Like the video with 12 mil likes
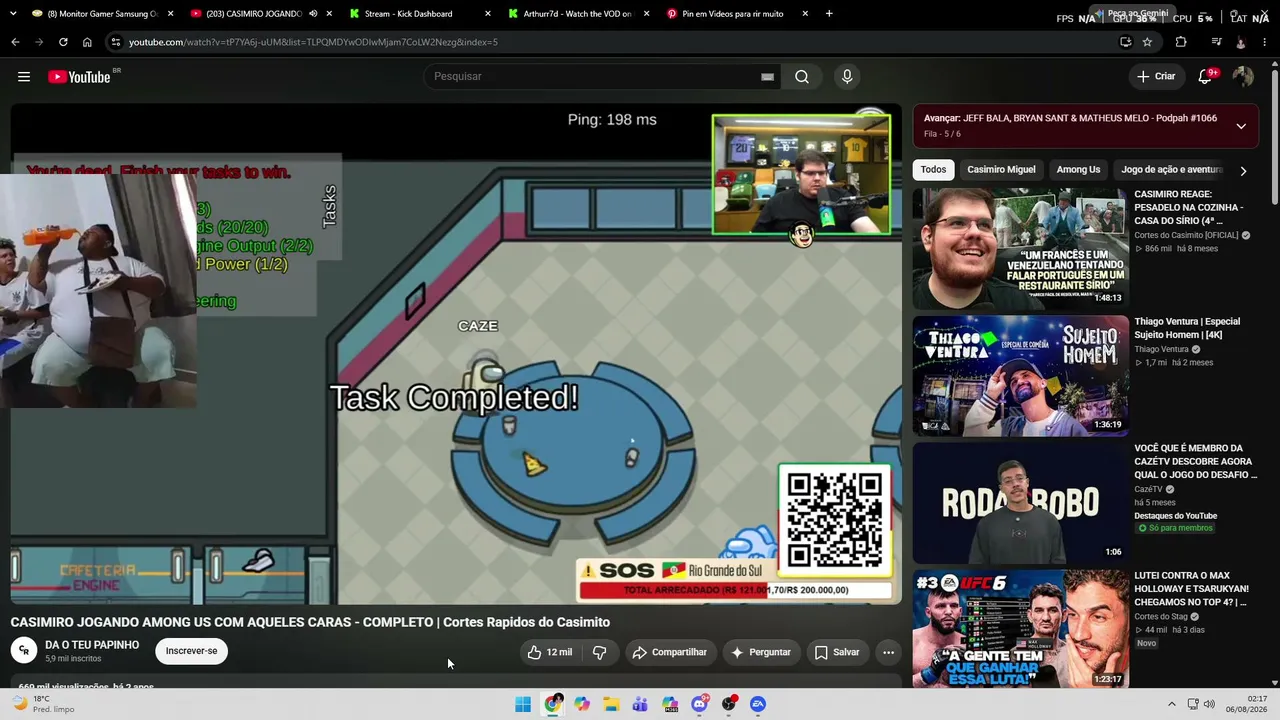This screenshot has height=720, width=1280. click(x=549, y=652)
